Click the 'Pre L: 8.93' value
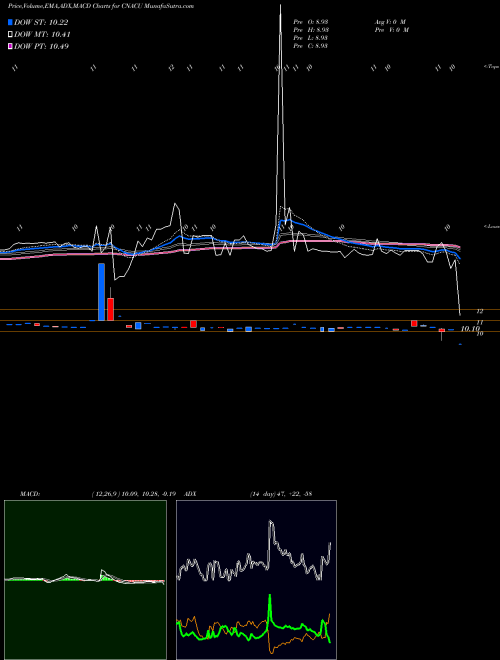The height and width of the screenshot is (660, 500). 311,38
